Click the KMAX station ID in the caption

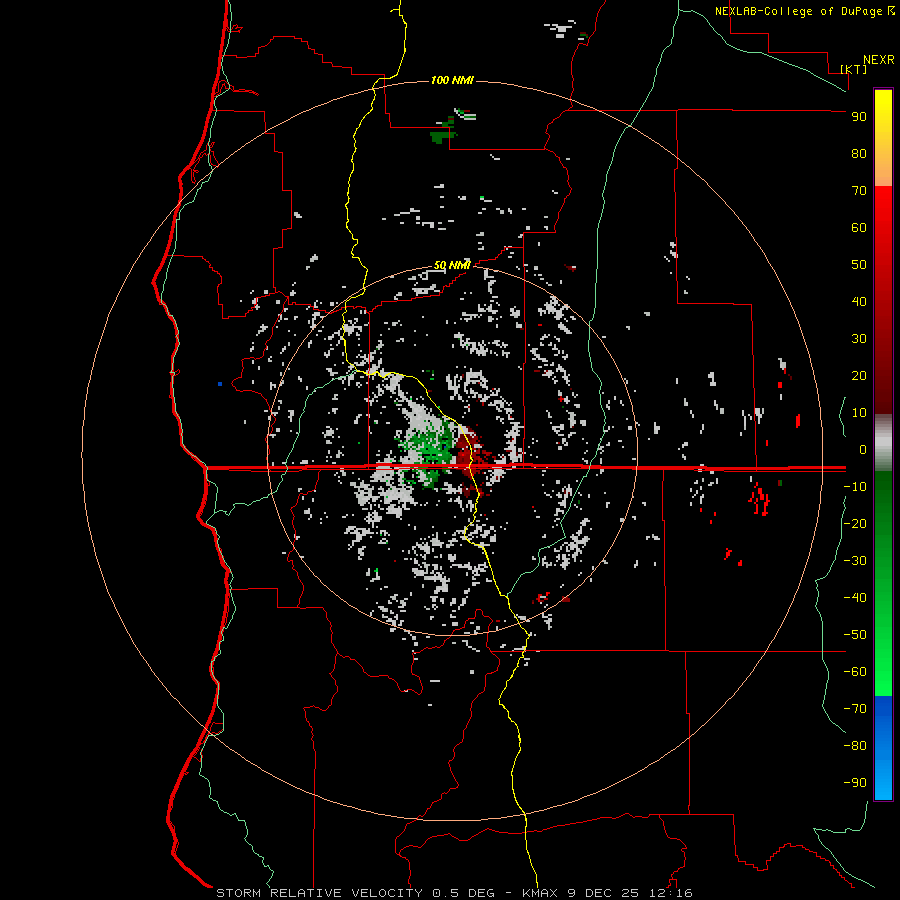540,893
